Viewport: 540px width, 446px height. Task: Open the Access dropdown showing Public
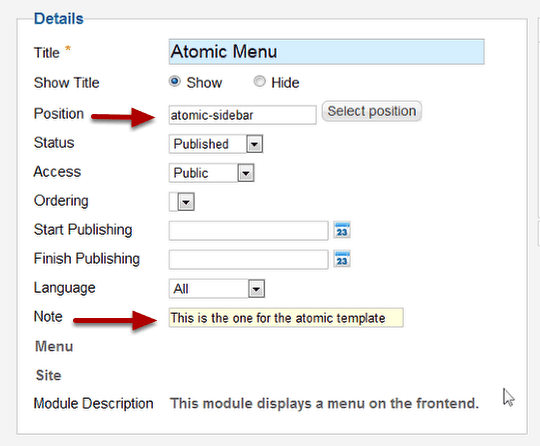coord(211,173)
